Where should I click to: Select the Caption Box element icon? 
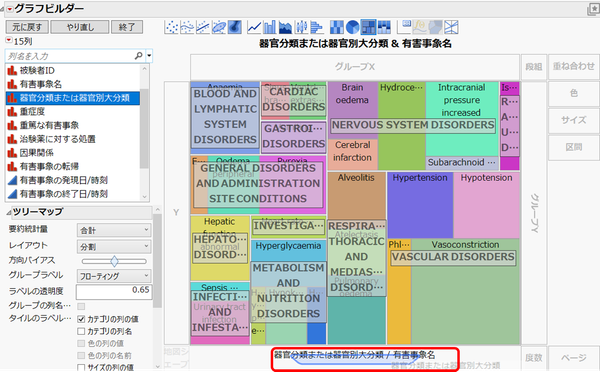(404, 27)
